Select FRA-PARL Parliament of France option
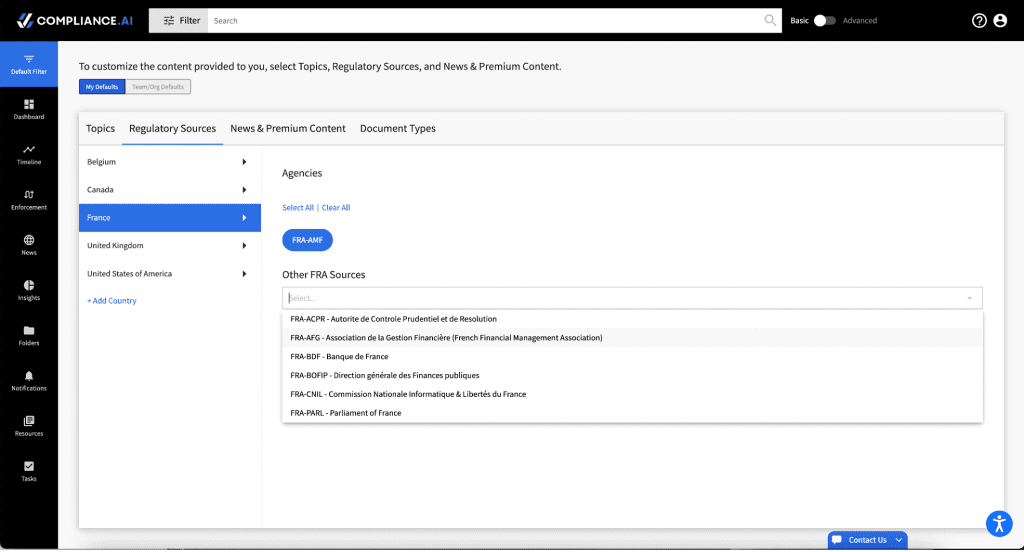Image resolution: width=1024 pixels, height=552 pixels. [632, 414]
